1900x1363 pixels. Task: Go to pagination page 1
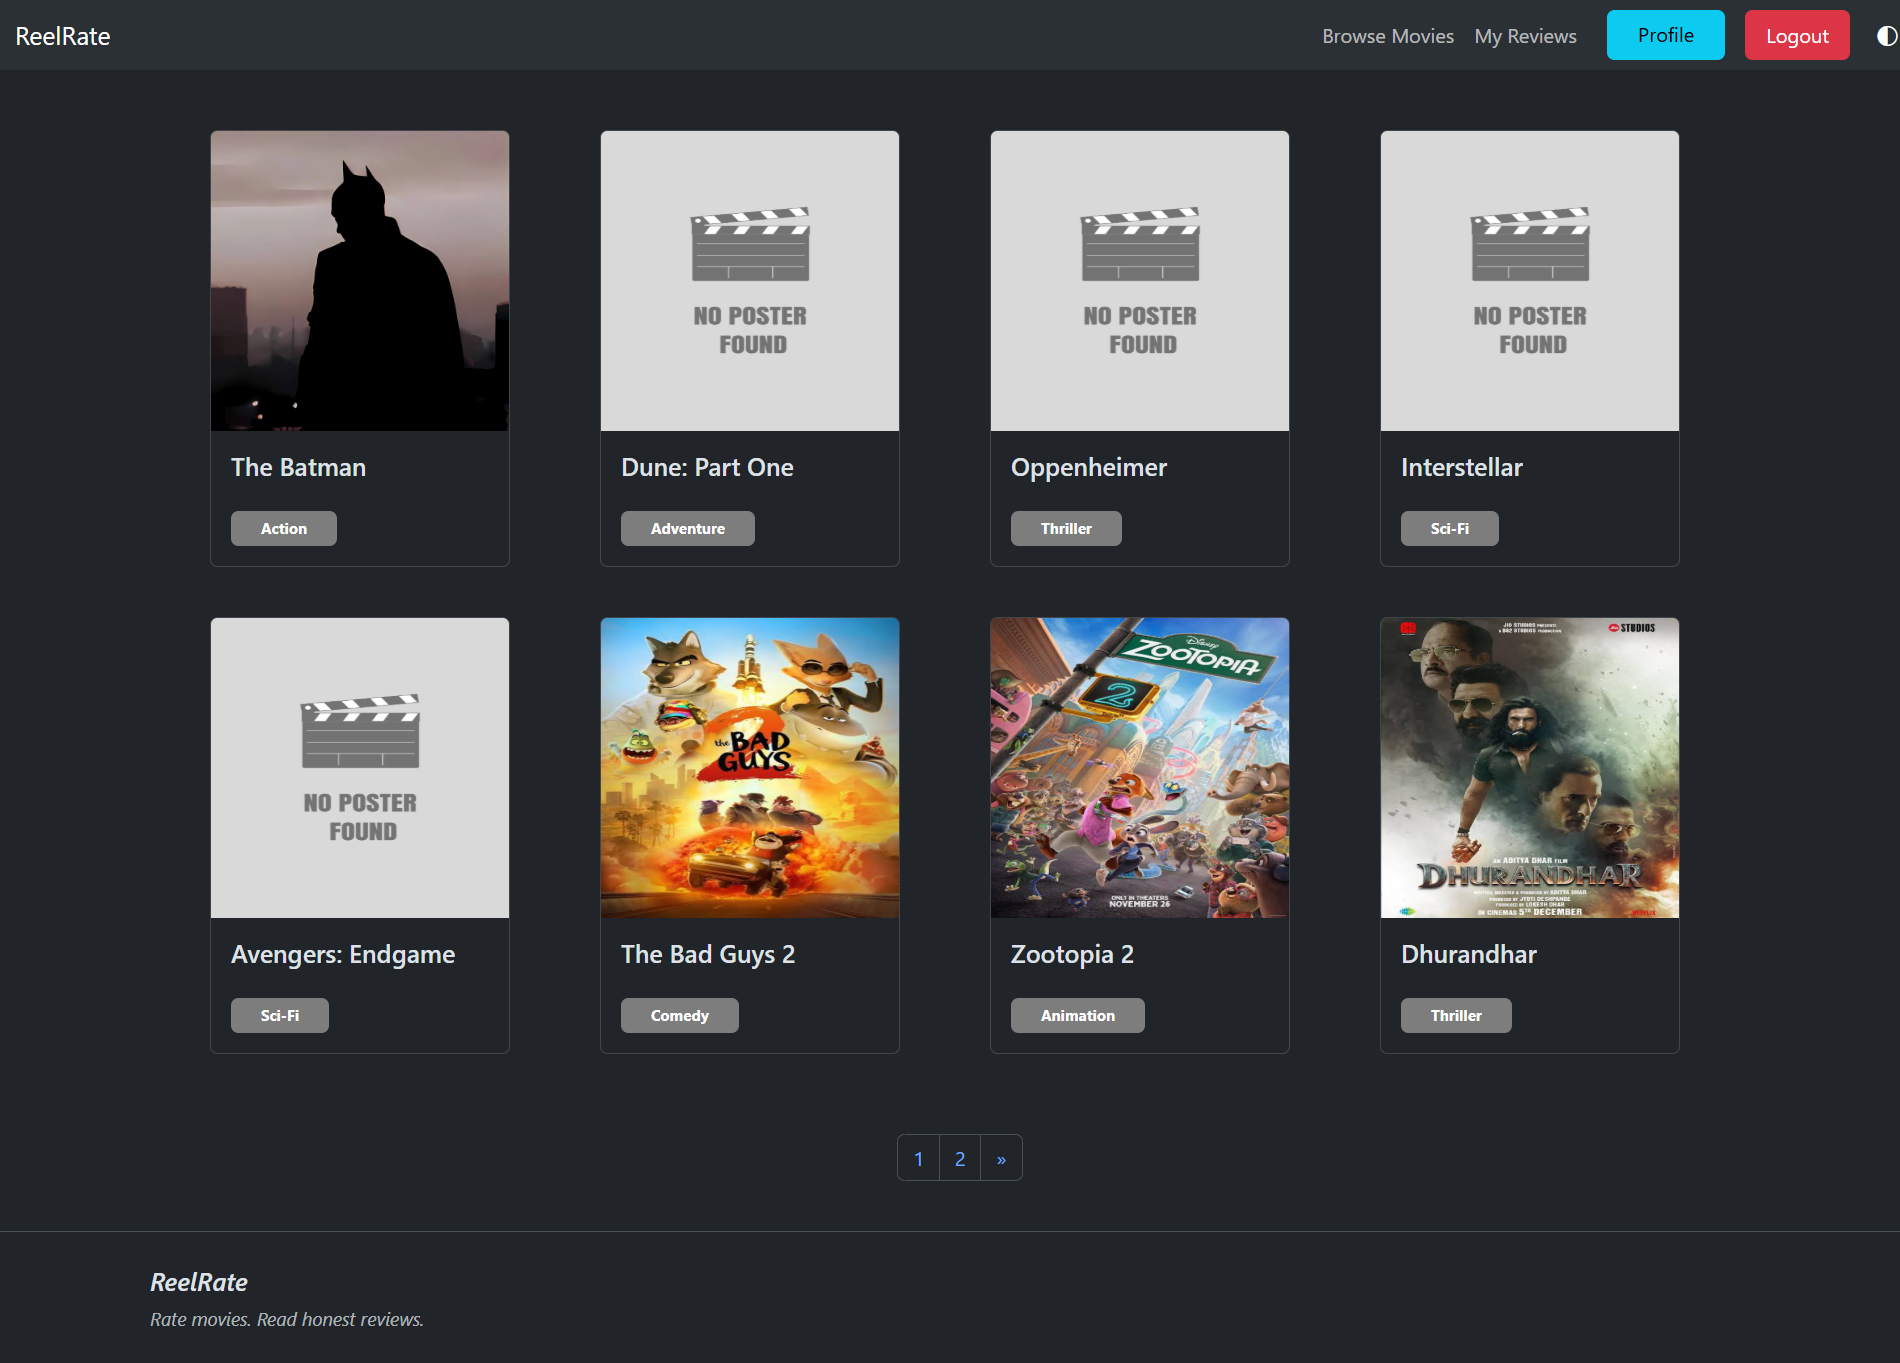pos(919,1158)
